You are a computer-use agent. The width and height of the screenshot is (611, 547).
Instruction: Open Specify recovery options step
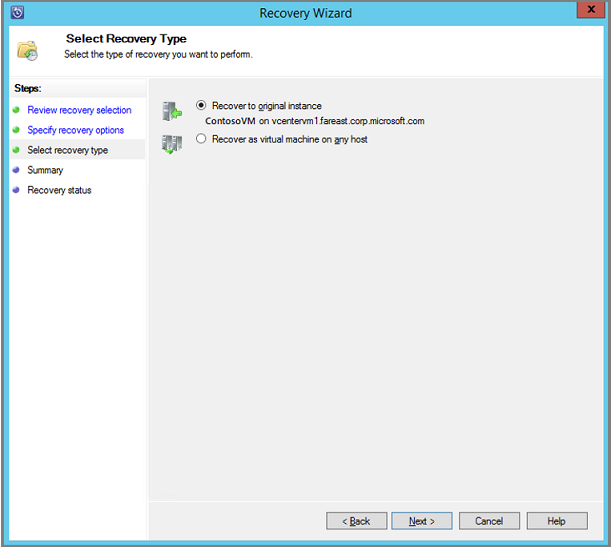point(76,130)
